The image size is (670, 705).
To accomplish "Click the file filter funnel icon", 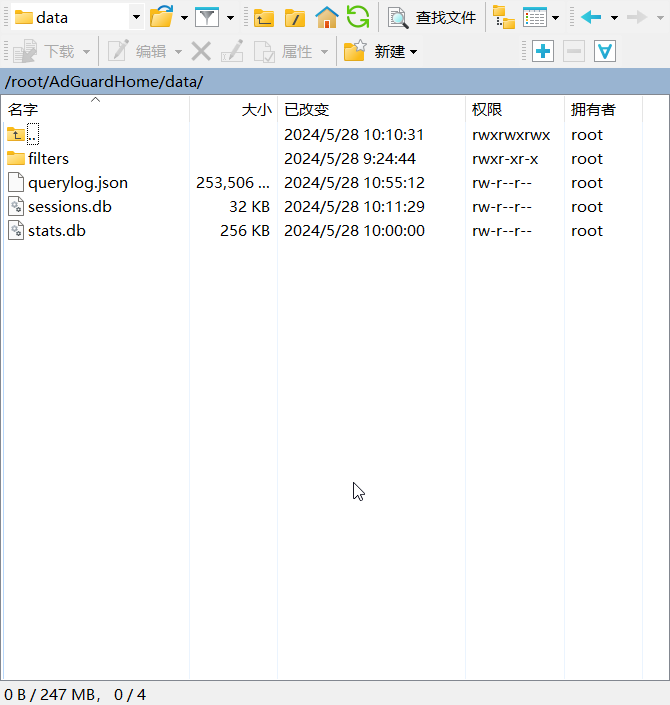I will click(x=207, y=17).
